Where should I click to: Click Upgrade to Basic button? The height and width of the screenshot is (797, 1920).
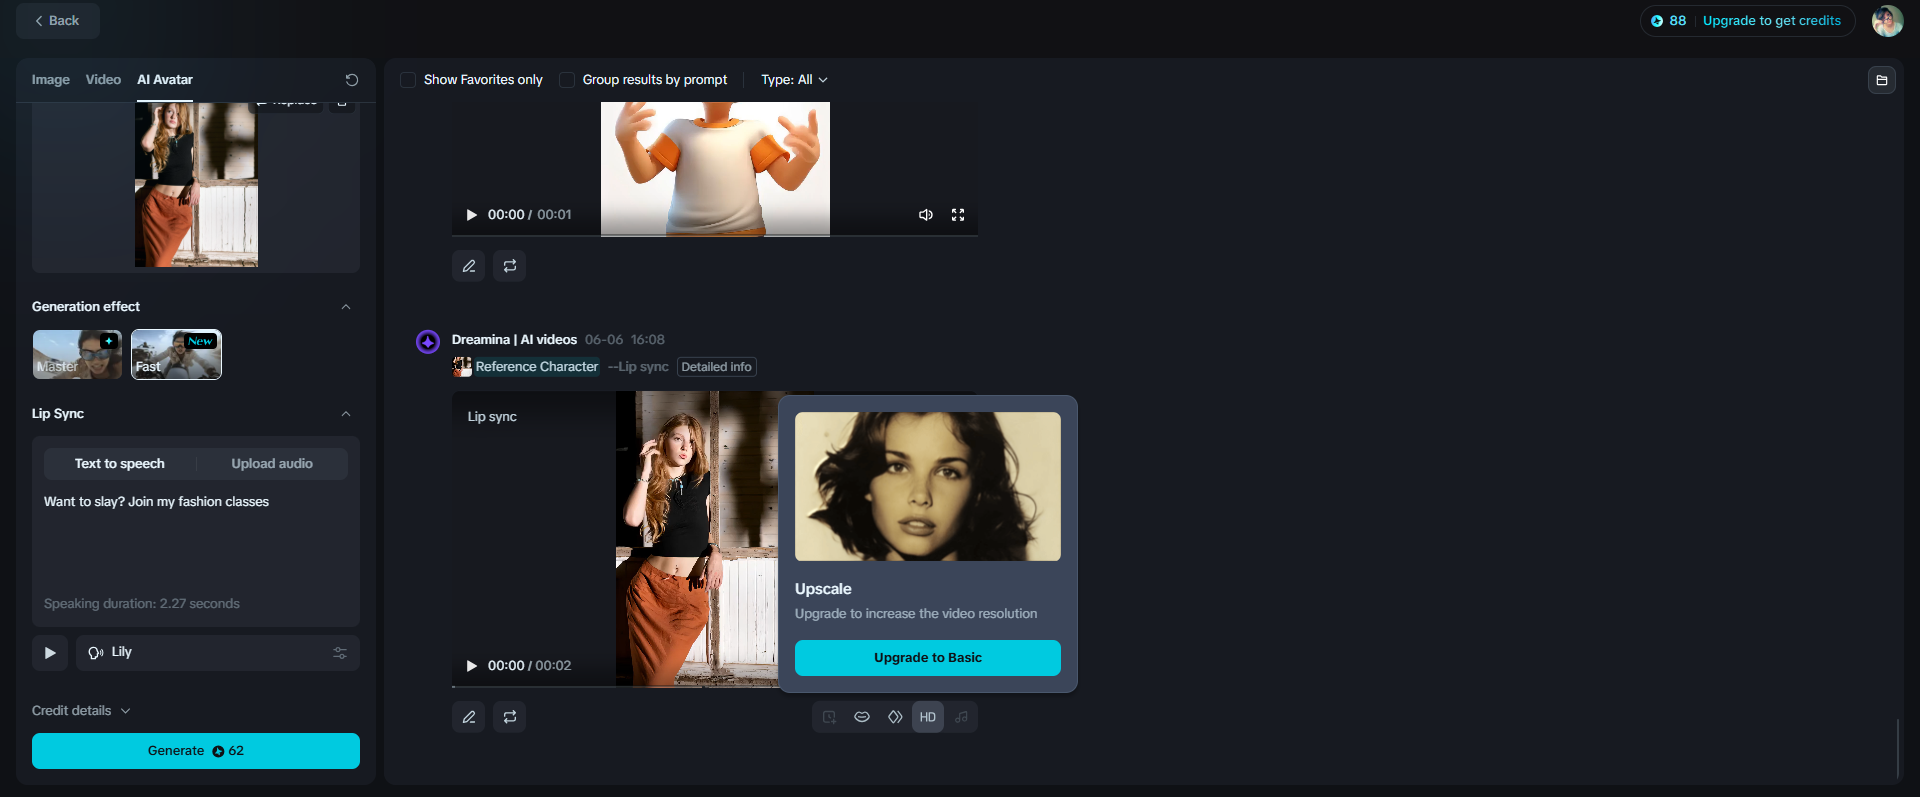[928, 658]
